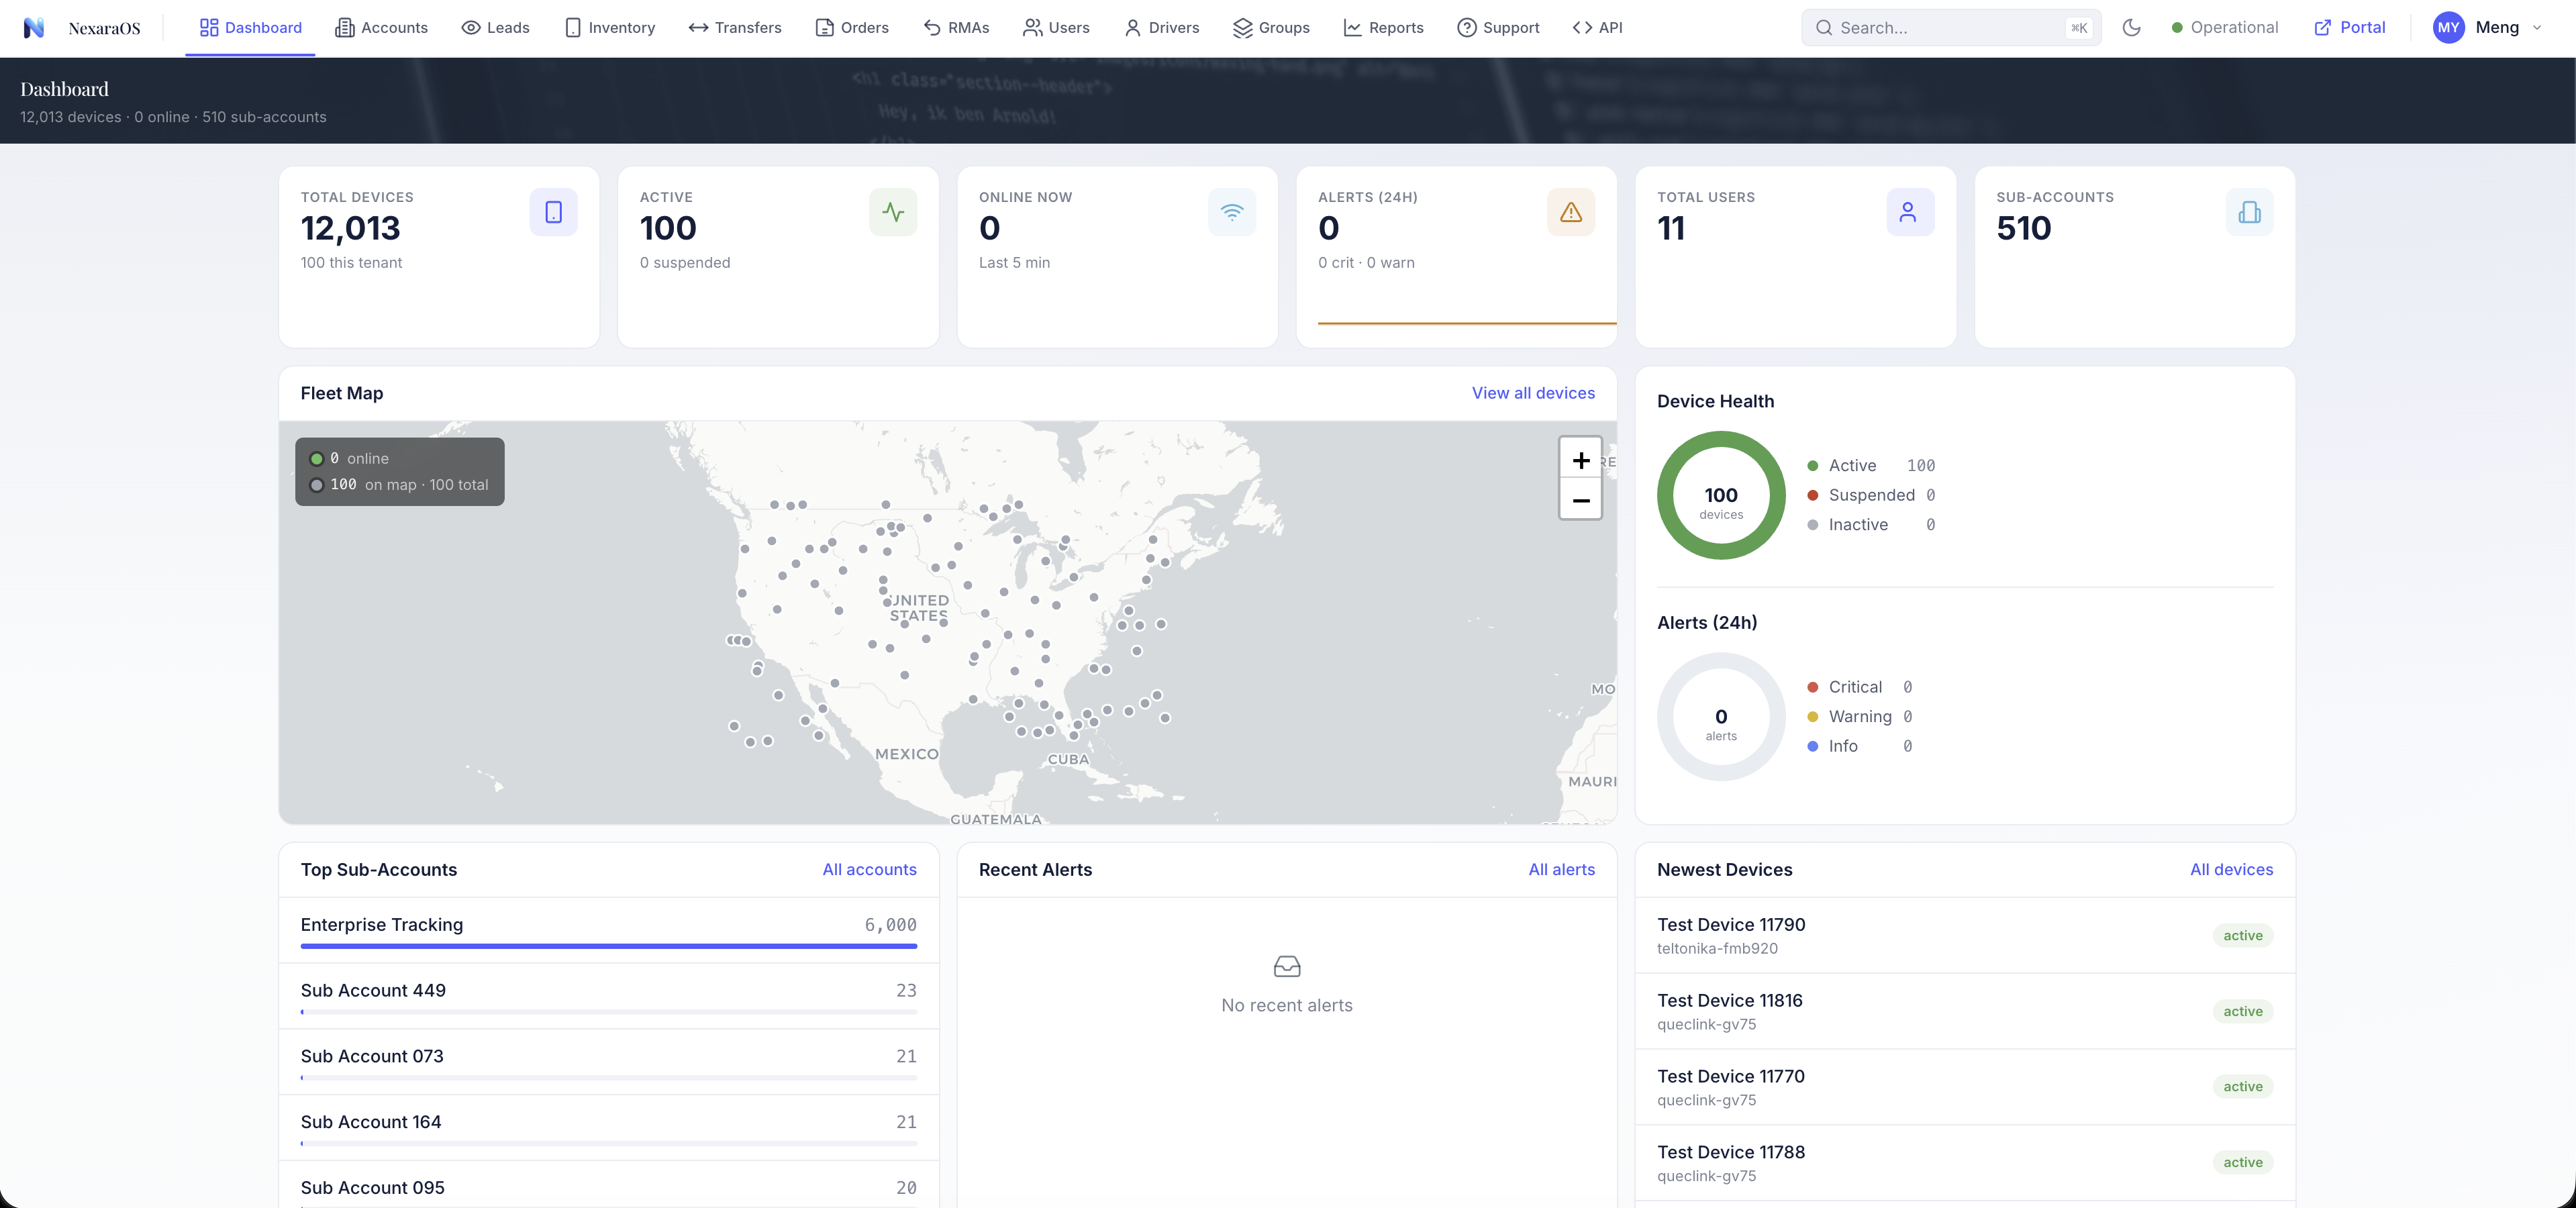Navigate to Transfers
2576x1208 pixels.
pyautogui.click(x=735, y=28)
